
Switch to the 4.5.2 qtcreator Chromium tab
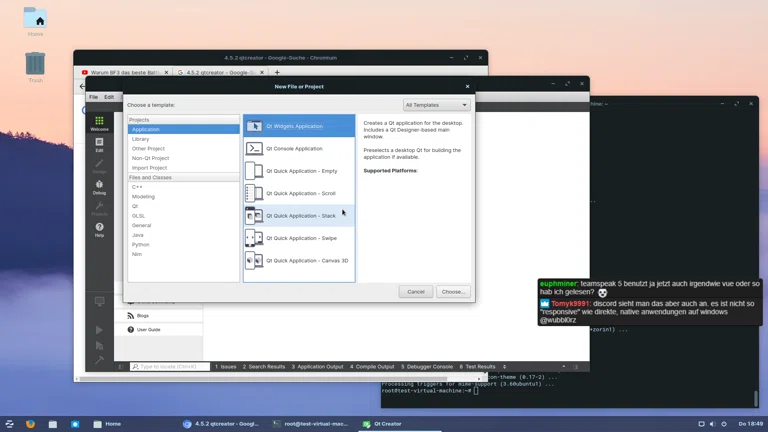pos(220,72)
